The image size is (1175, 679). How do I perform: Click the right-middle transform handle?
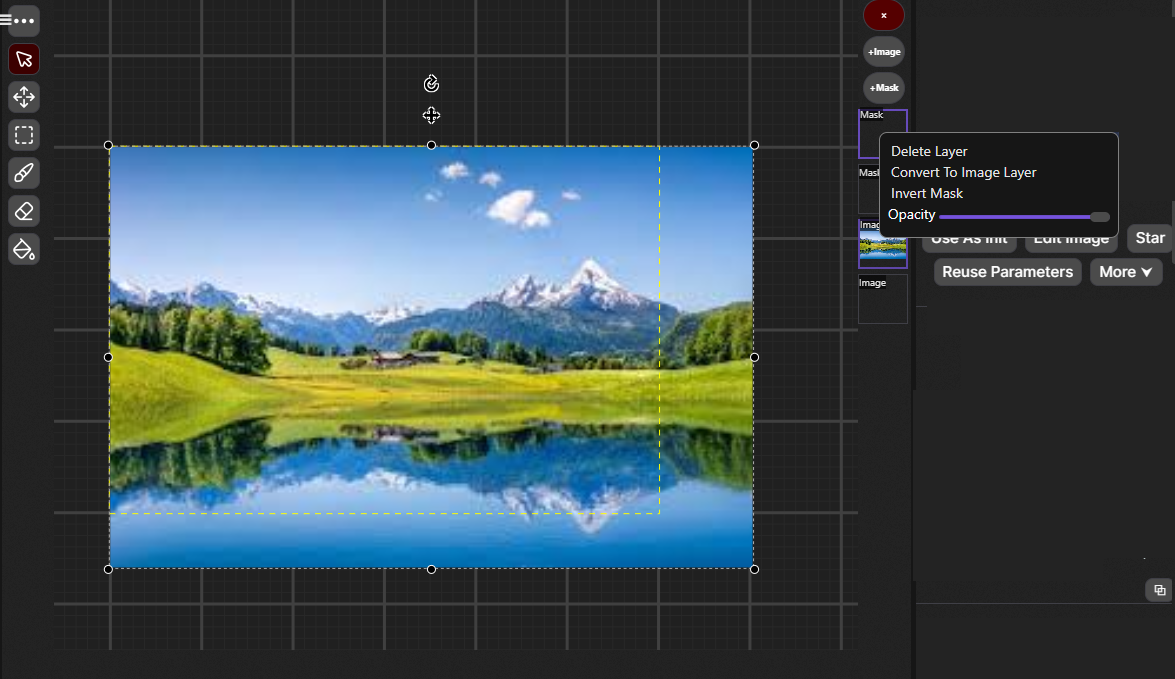pyautogui.click(x=755, y=357)
